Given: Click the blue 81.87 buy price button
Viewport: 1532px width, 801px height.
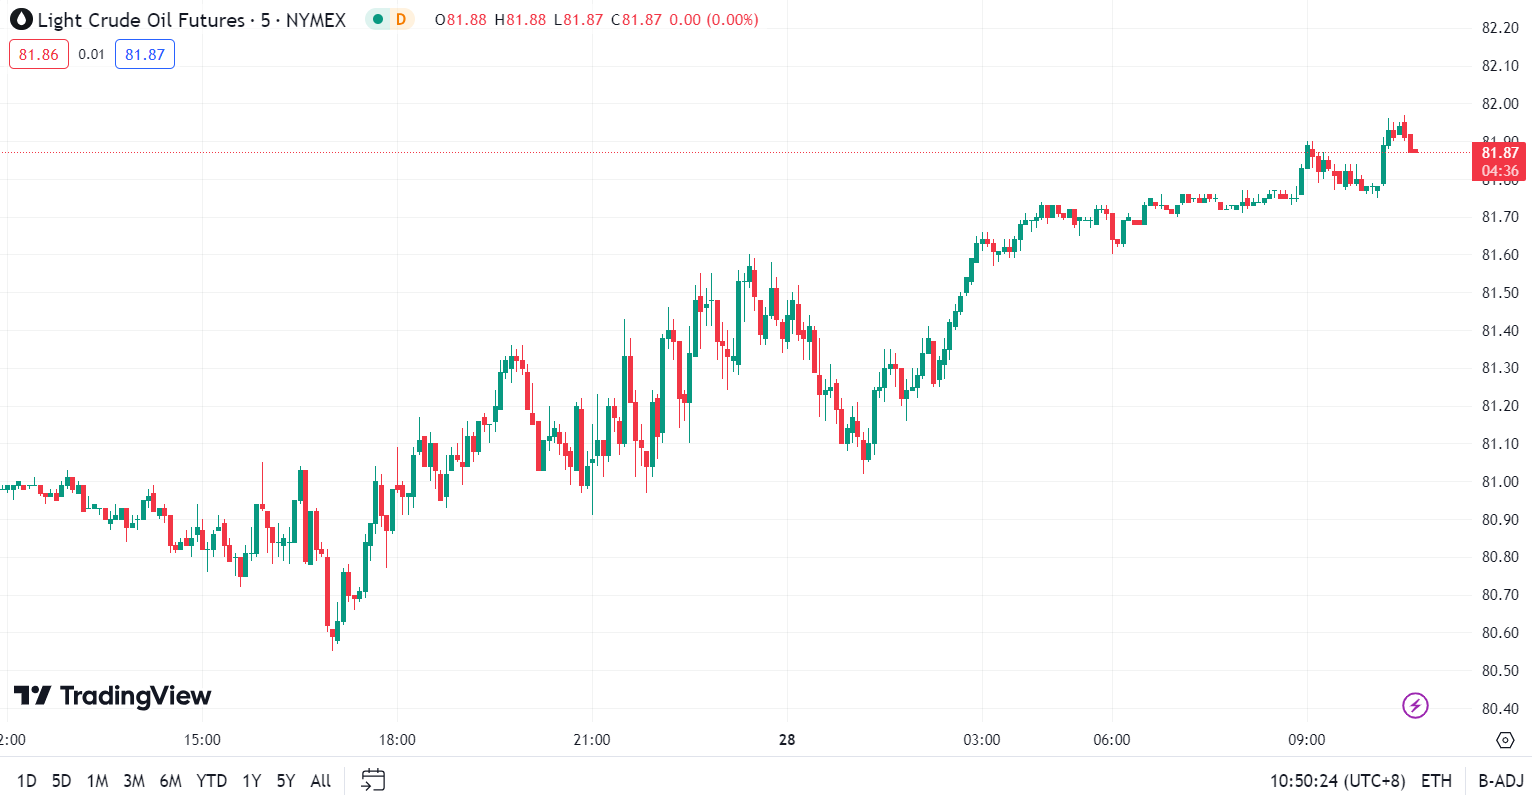Looking at the screenshot, I should pos(145,55).
